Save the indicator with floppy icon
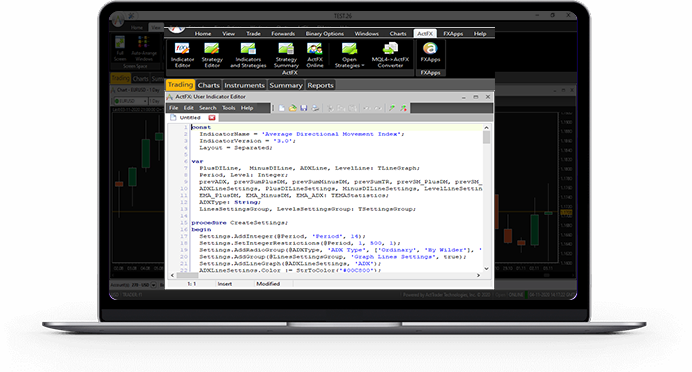The height and width of the screenshot is (372, 692). [x=304, y=108]
